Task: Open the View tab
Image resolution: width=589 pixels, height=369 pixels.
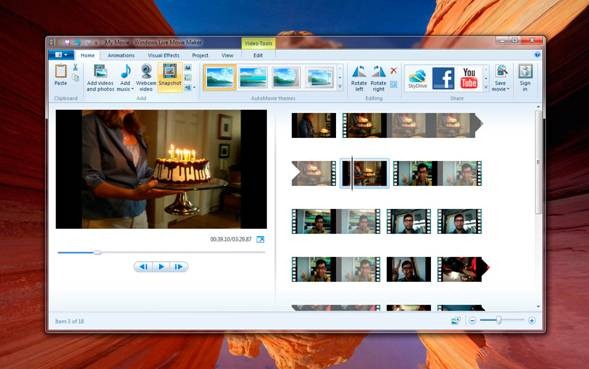Action: tap(227, 55)
